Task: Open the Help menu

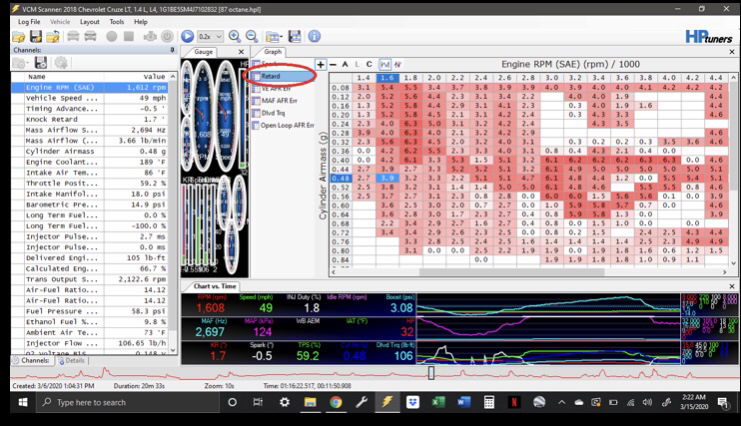Action: [141, 22]
